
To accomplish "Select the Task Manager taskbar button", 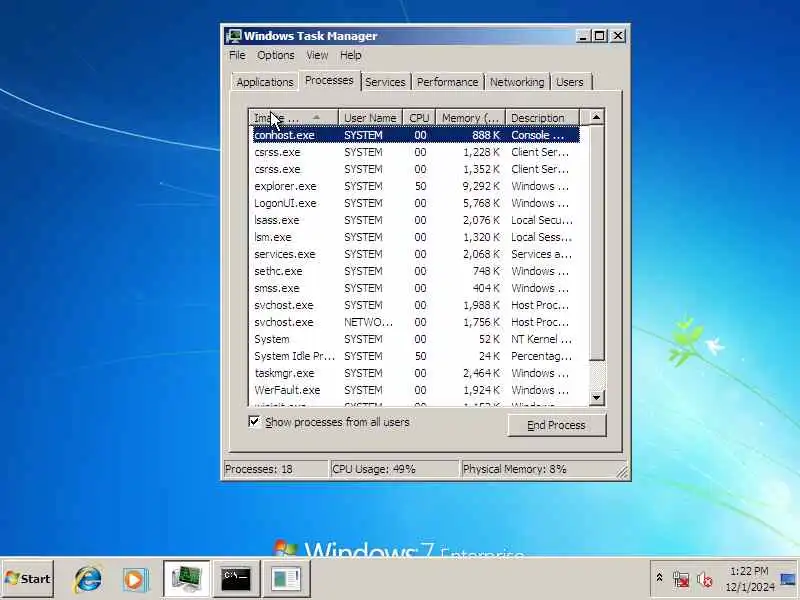I will [x=187, y=579].
